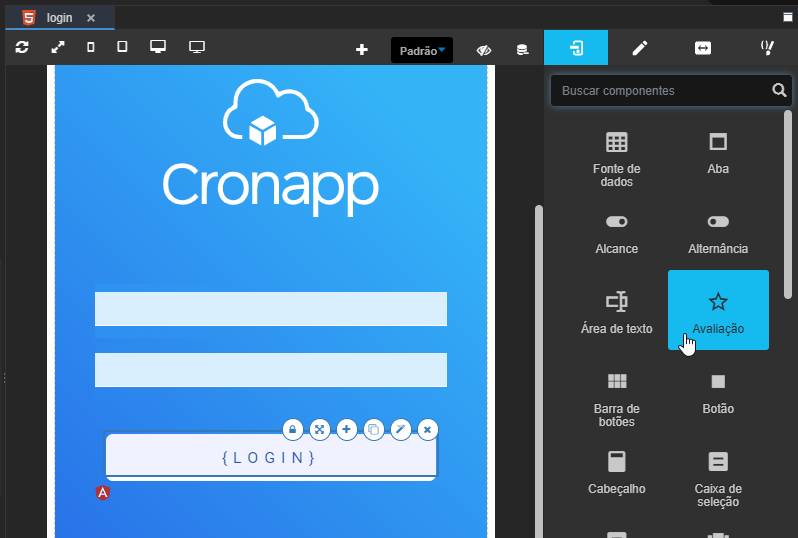Click the refresh icon in the toolbar
Viewport: 798px width, 538px height.
22,47
